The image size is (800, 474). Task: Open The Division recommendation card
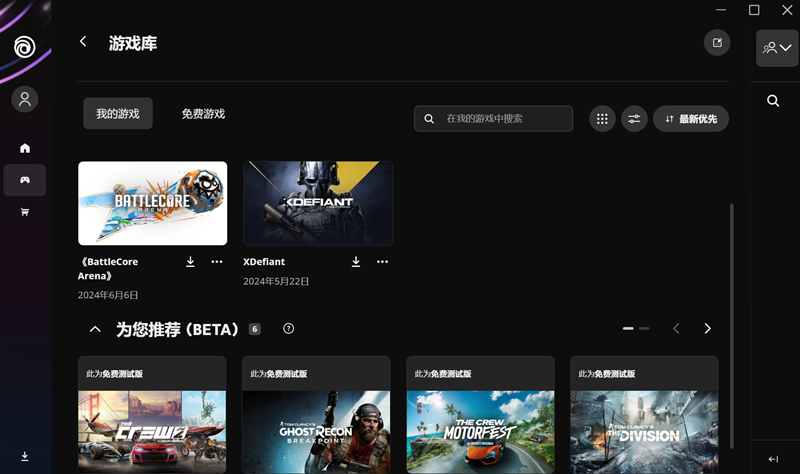pyautogui.click(x=644, y=415)
